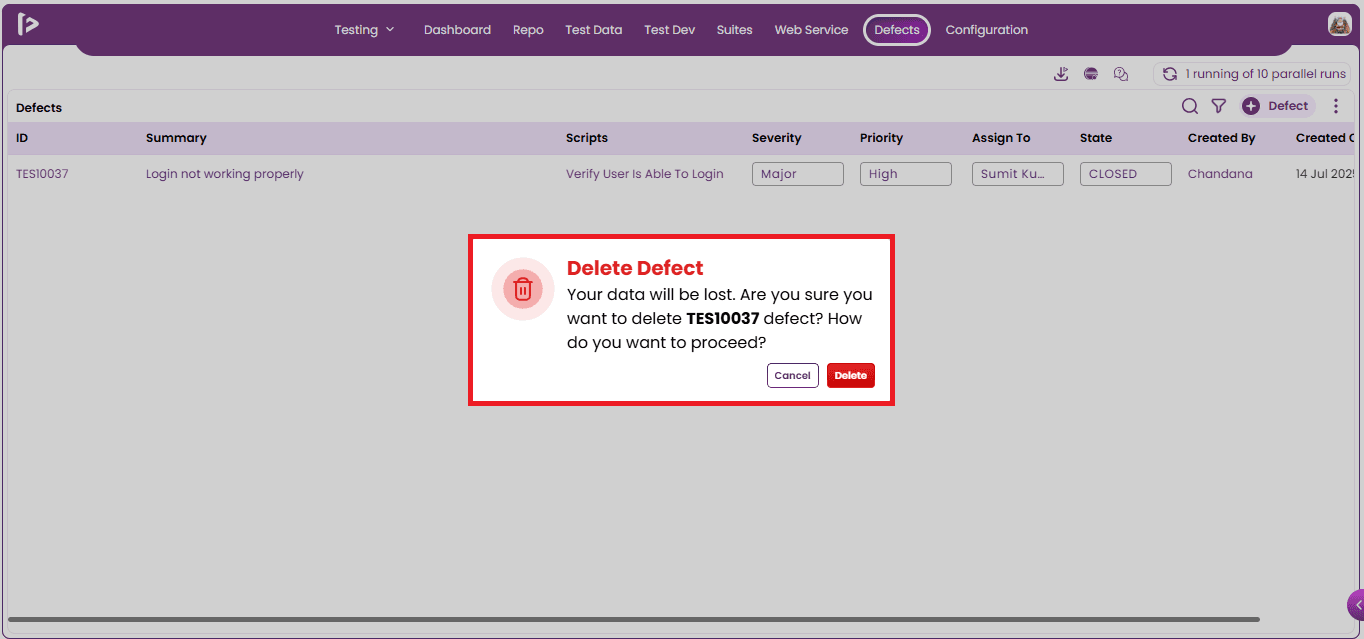Confirm deletion with the red Delete button
Viewport: 1364px width, 639px height.
[x=851, y=375]
